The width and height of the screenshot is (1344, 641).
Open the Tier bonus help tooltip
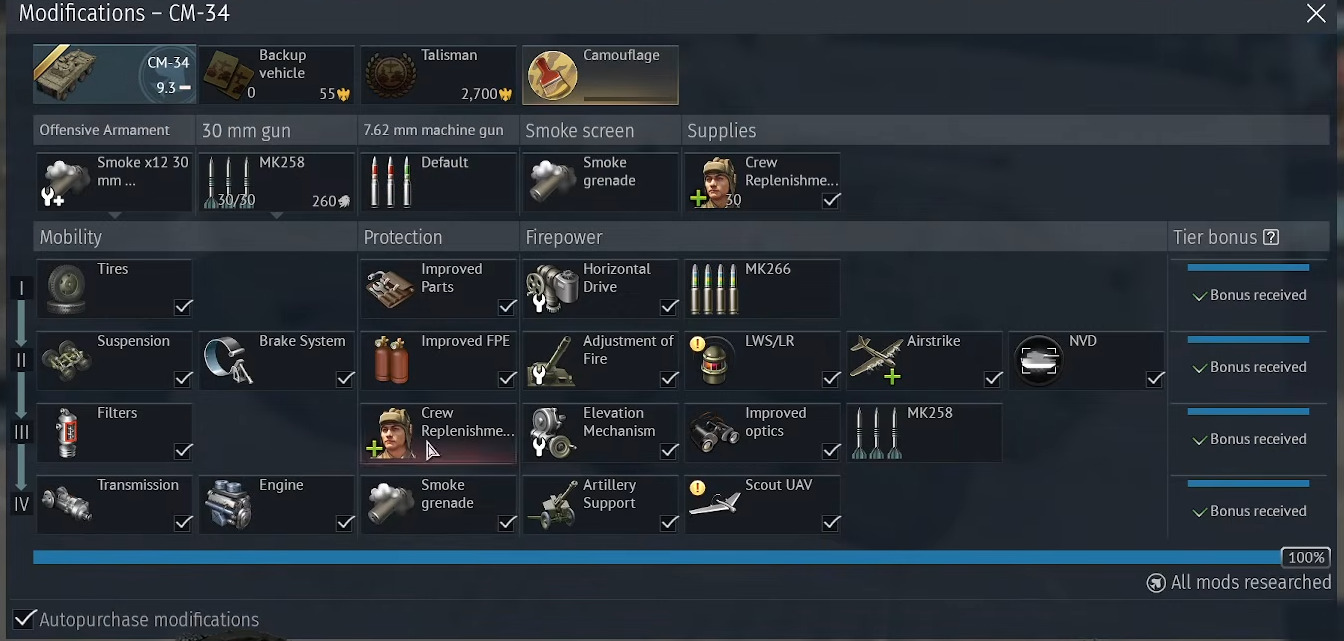pos(1271,237)
